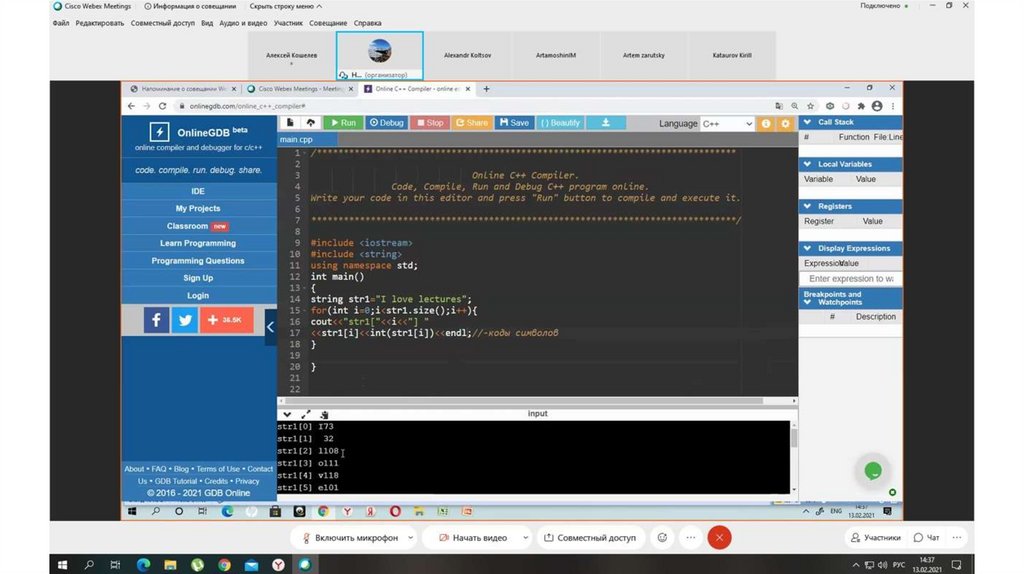Open the Webex reactions smiley icon
Screen dimensions: 1024x574
pos(662,537)
